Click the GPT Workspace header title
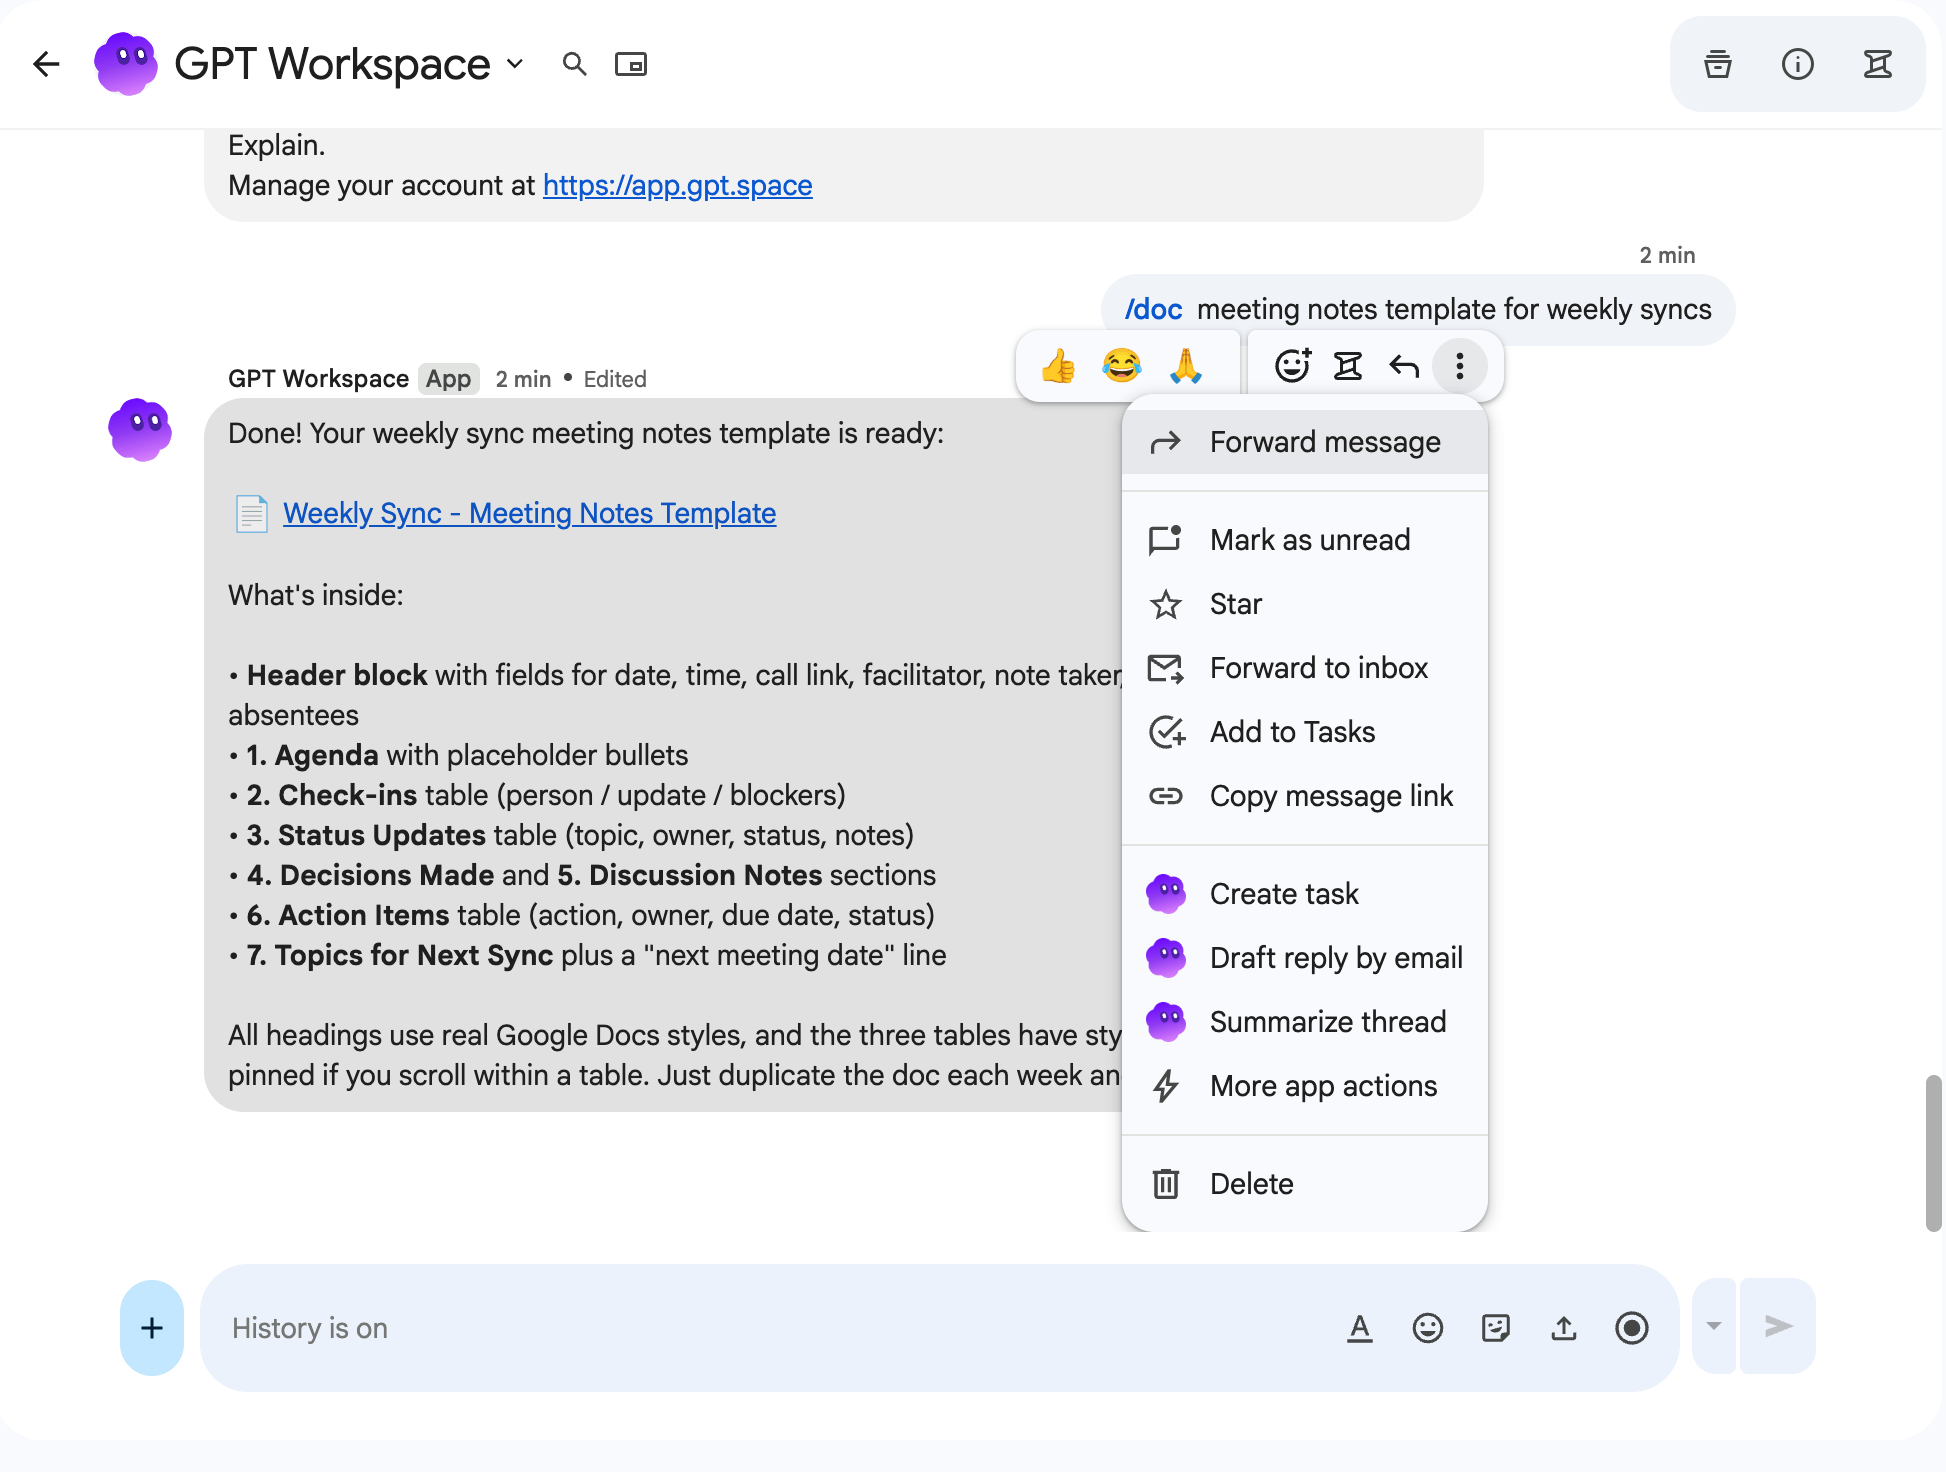This screenshot has height=1472, width=1946. click(332, 64)
